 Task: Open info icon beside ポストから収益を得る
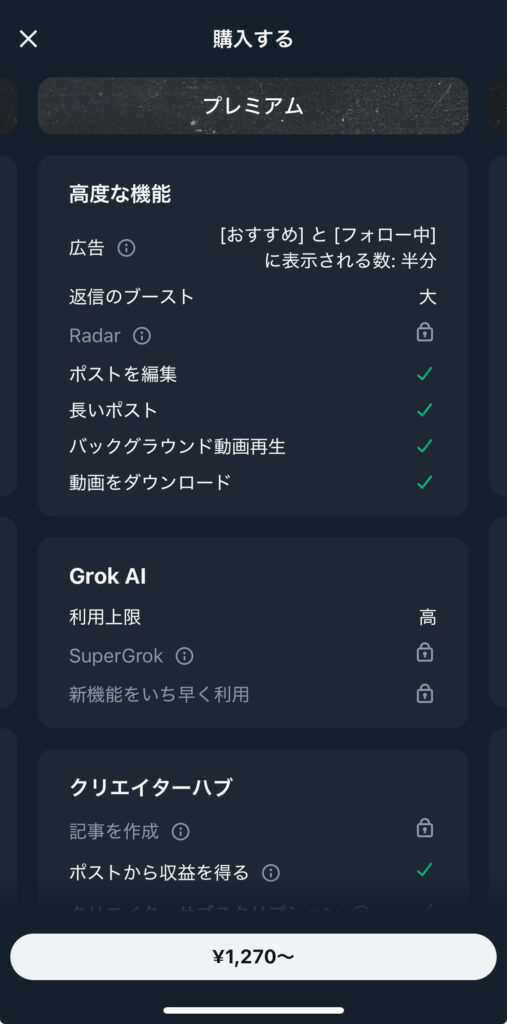tap(270, 873)
